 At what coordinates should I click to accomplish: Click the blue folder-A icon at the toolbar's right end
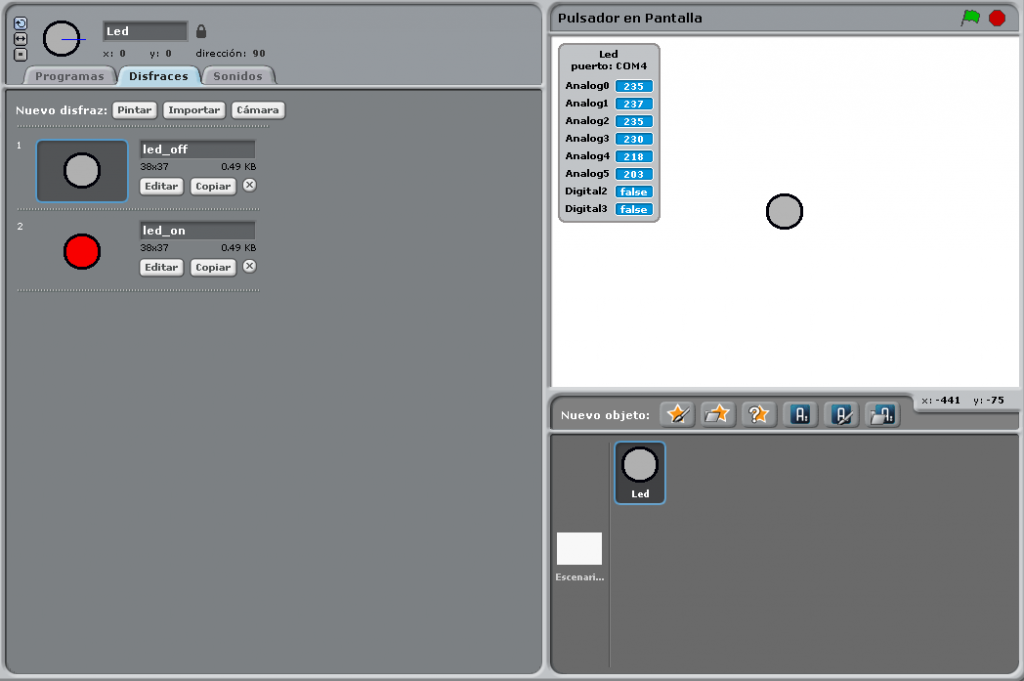click(x=881, y=414)
